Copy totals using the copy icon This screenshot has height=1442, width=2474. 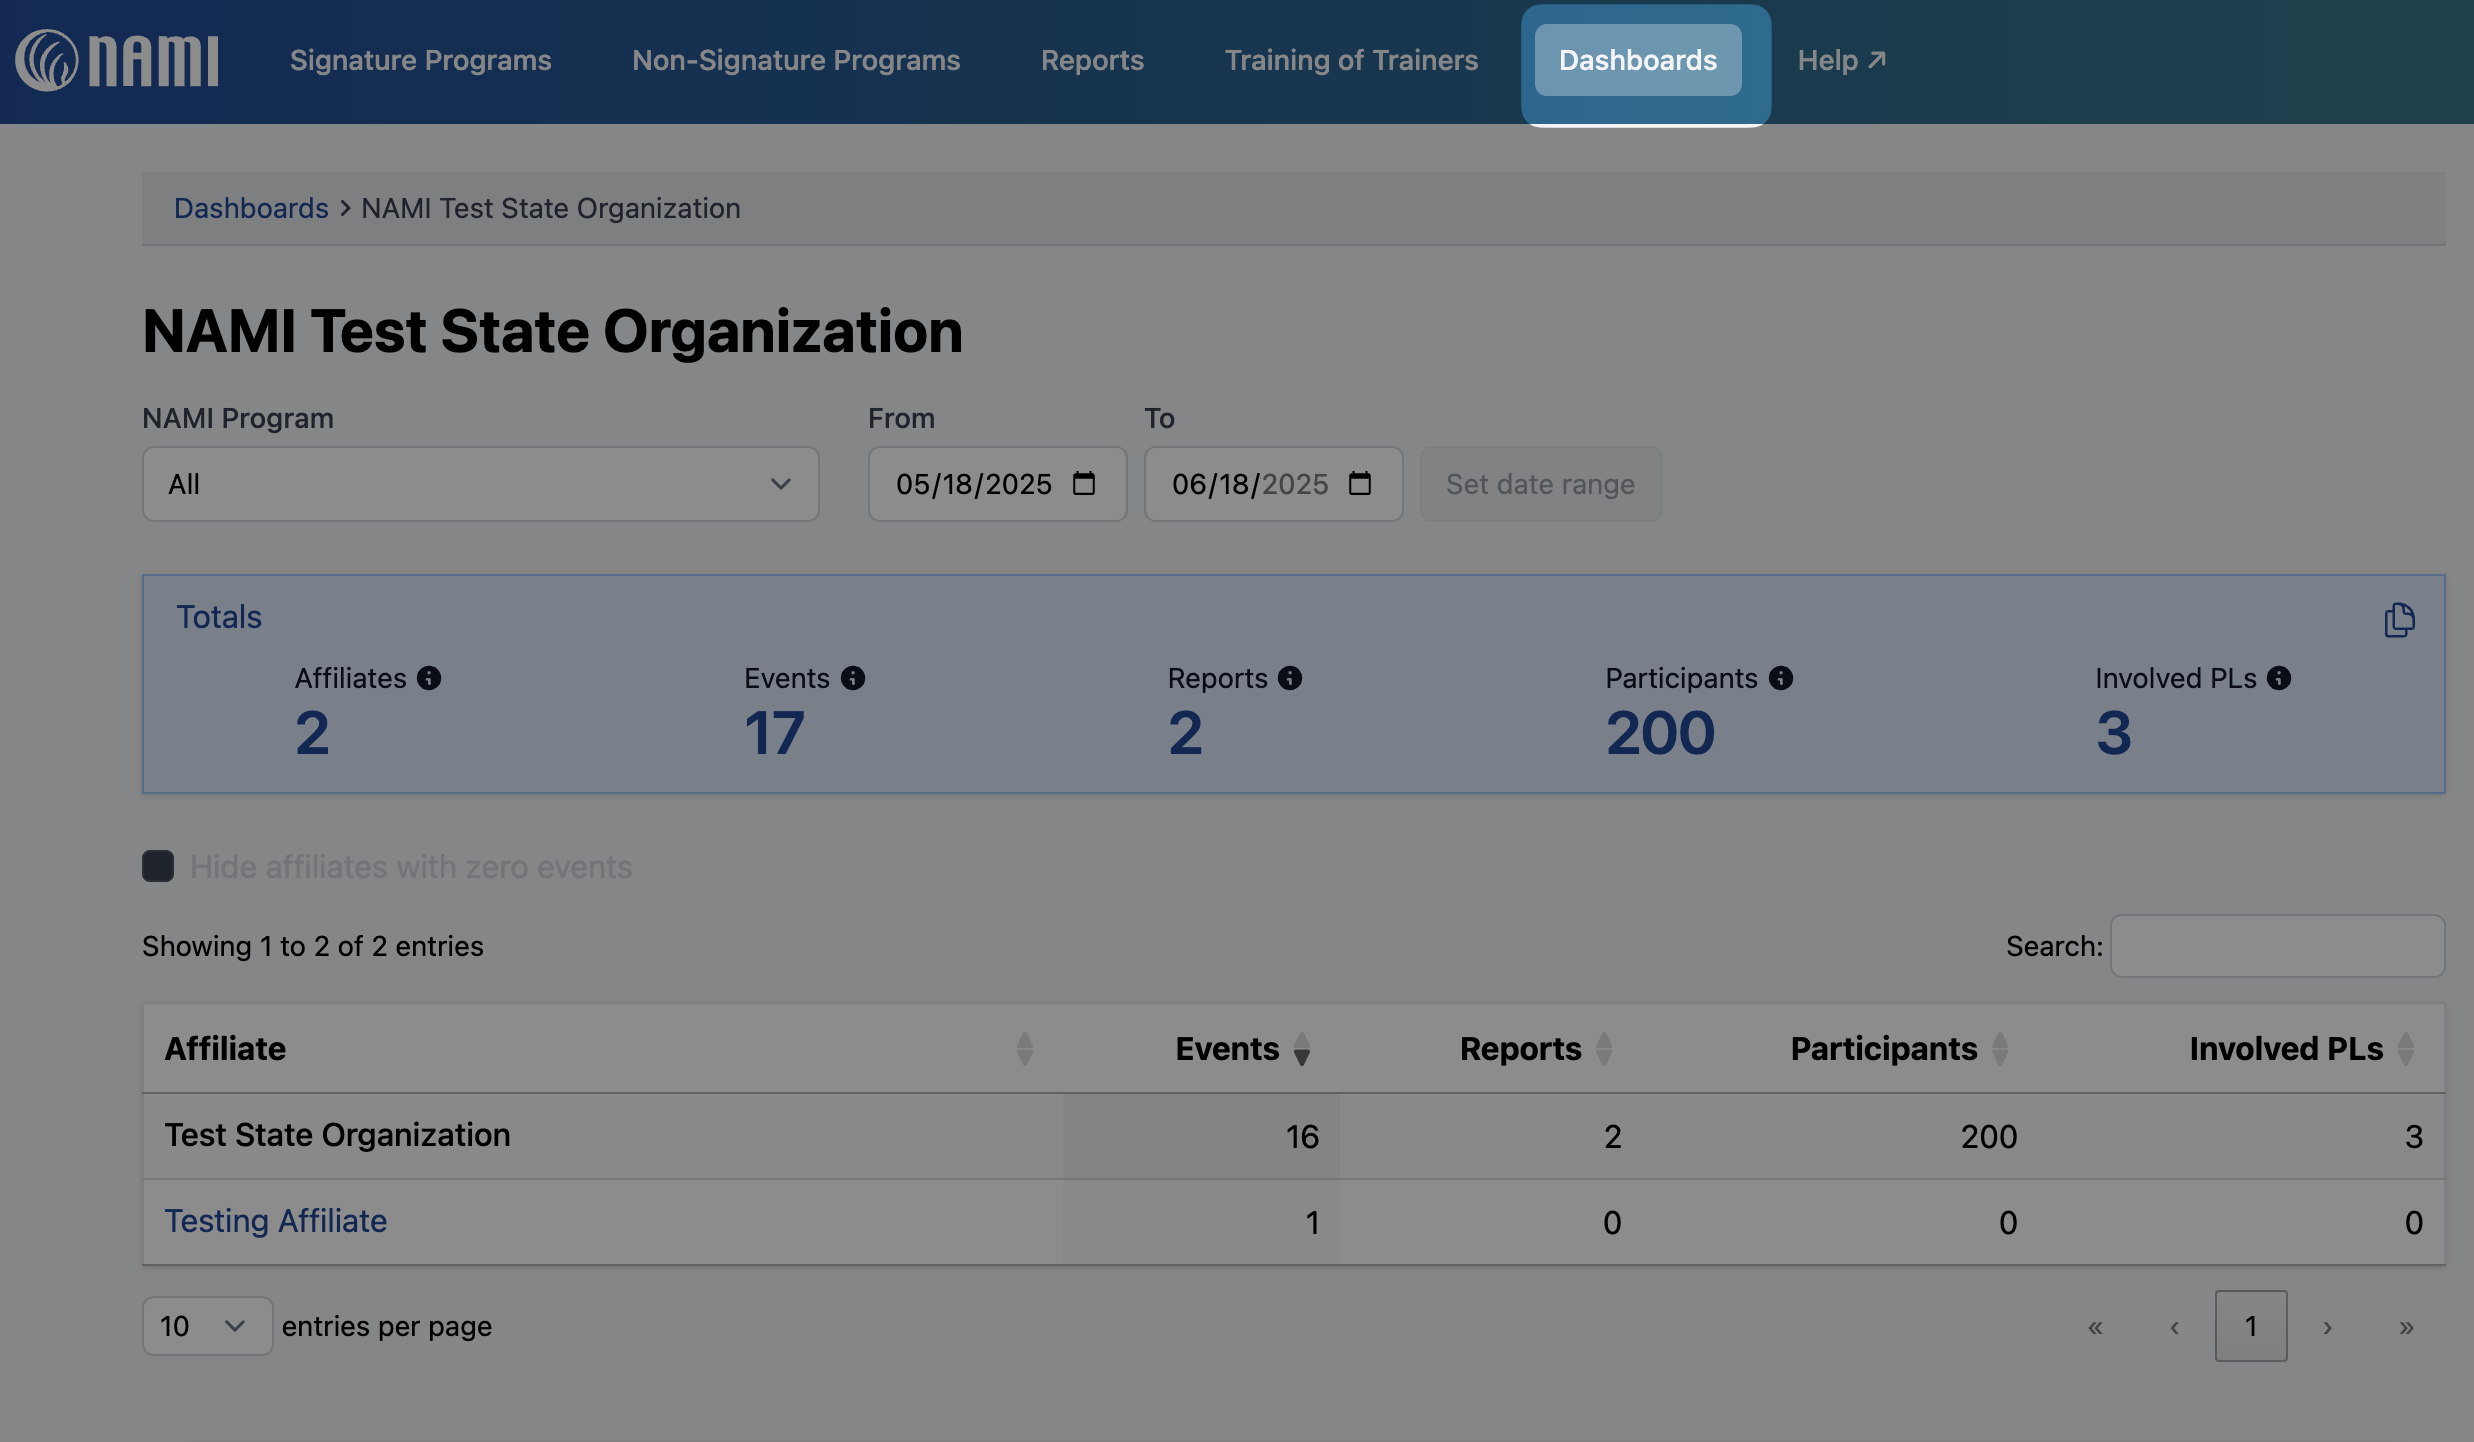(x=2399, y=620)
